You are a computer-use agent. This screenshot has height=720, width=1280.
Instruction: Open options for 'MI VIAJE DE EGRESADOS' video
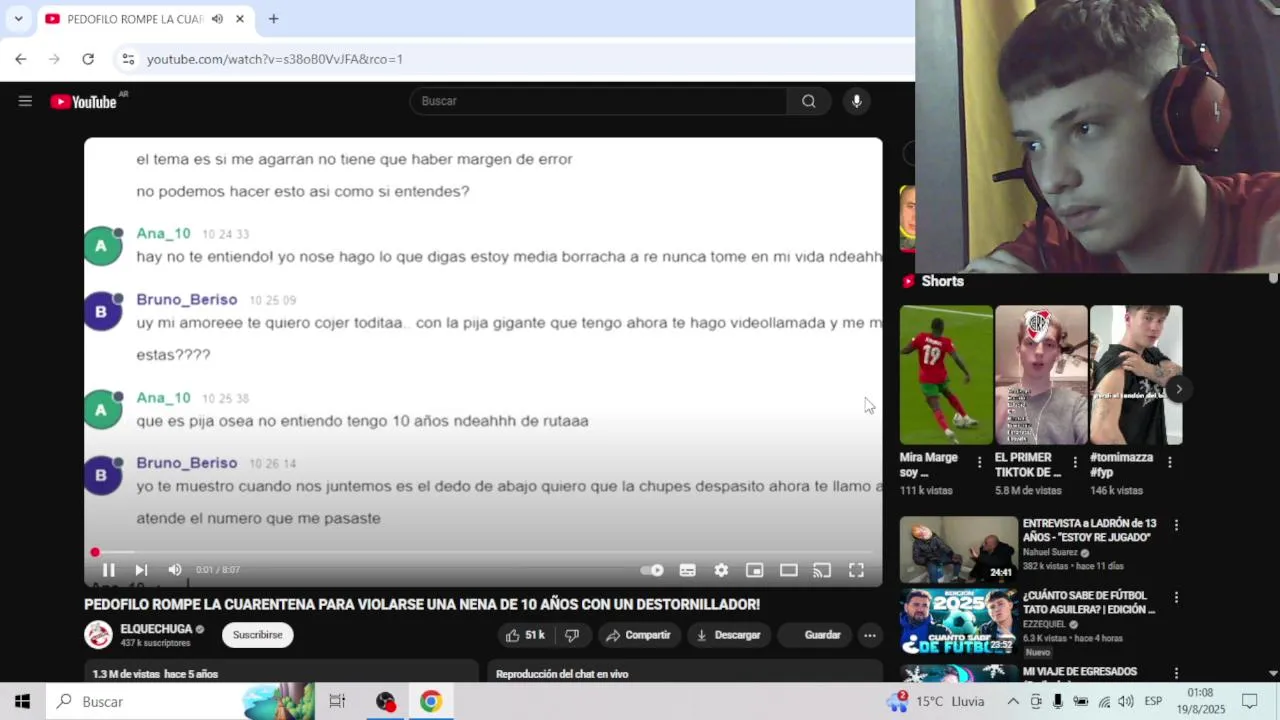[1176, 673]
